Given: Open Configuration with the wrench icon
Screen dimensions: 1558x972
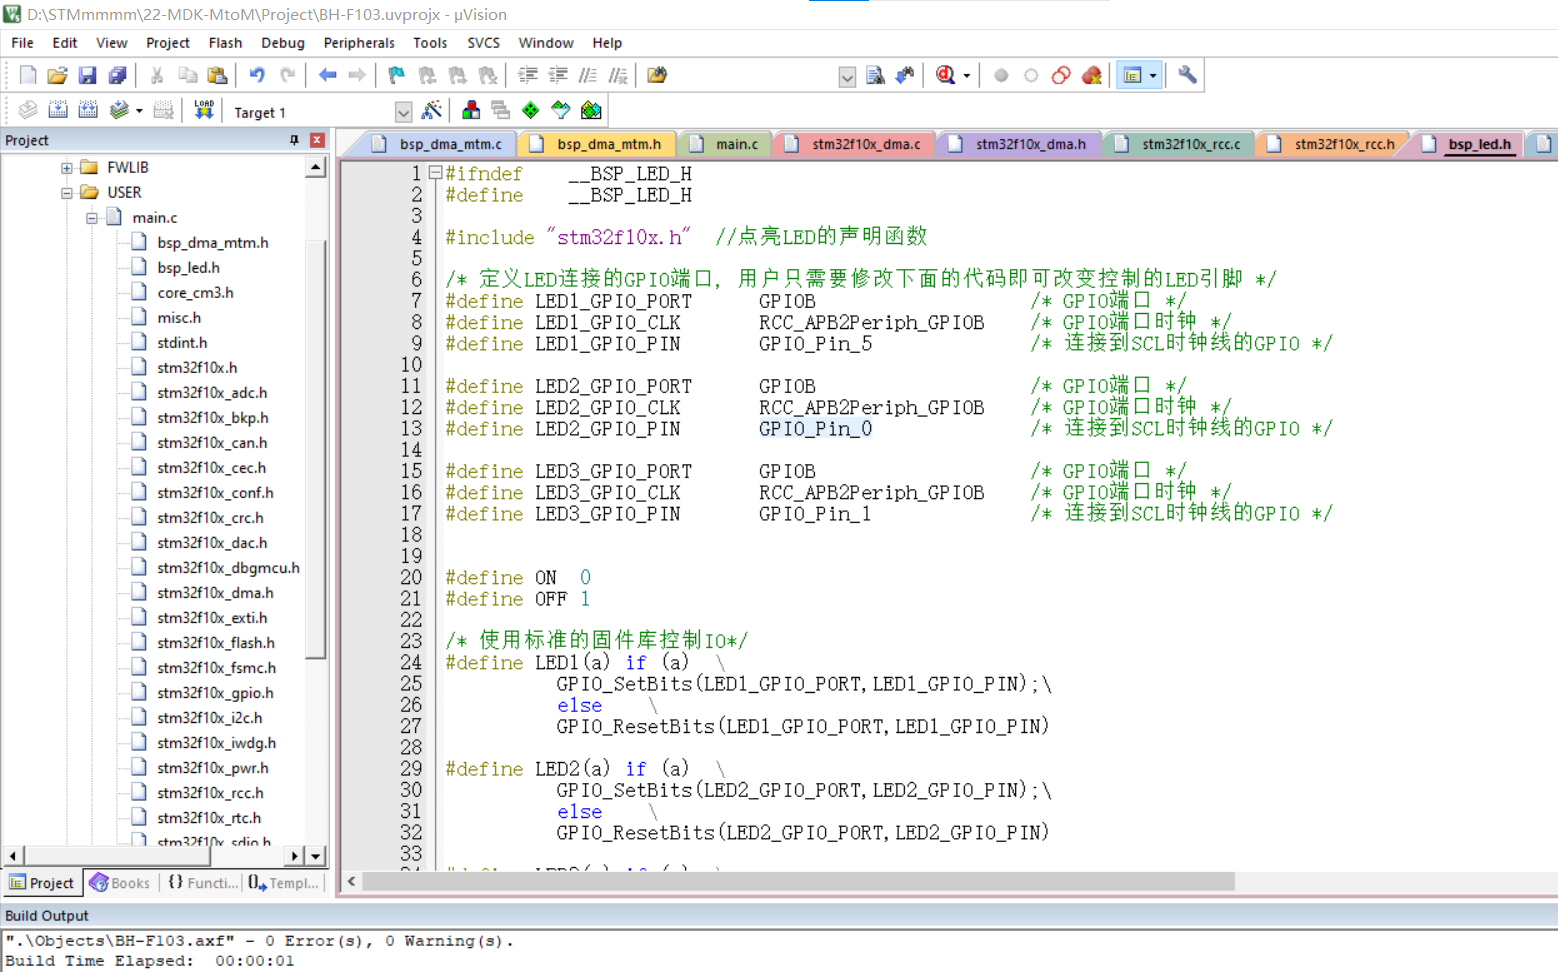Looking at the screenshot, I should (1187, 75).
